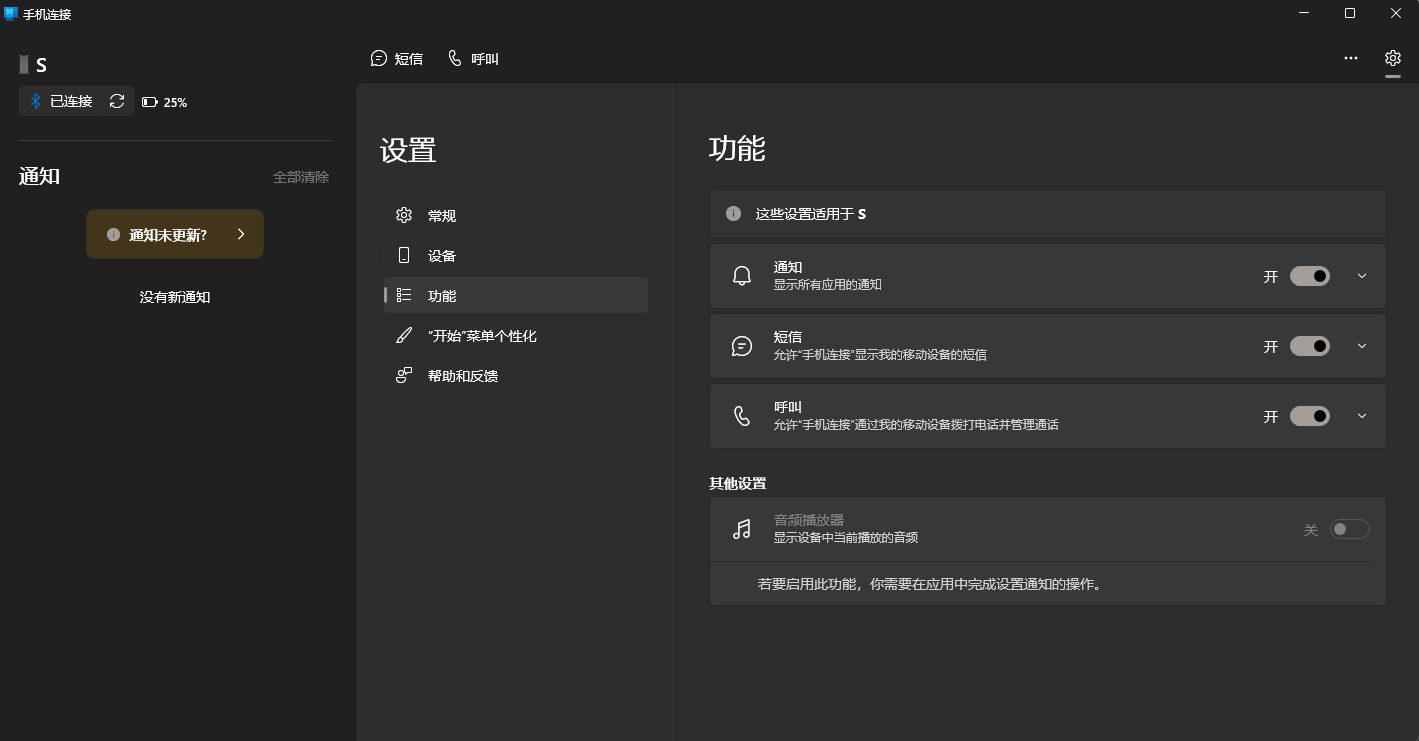Click the music note icon for 音频播放器
1419x741 pixels.
click(x=742, y=529)
